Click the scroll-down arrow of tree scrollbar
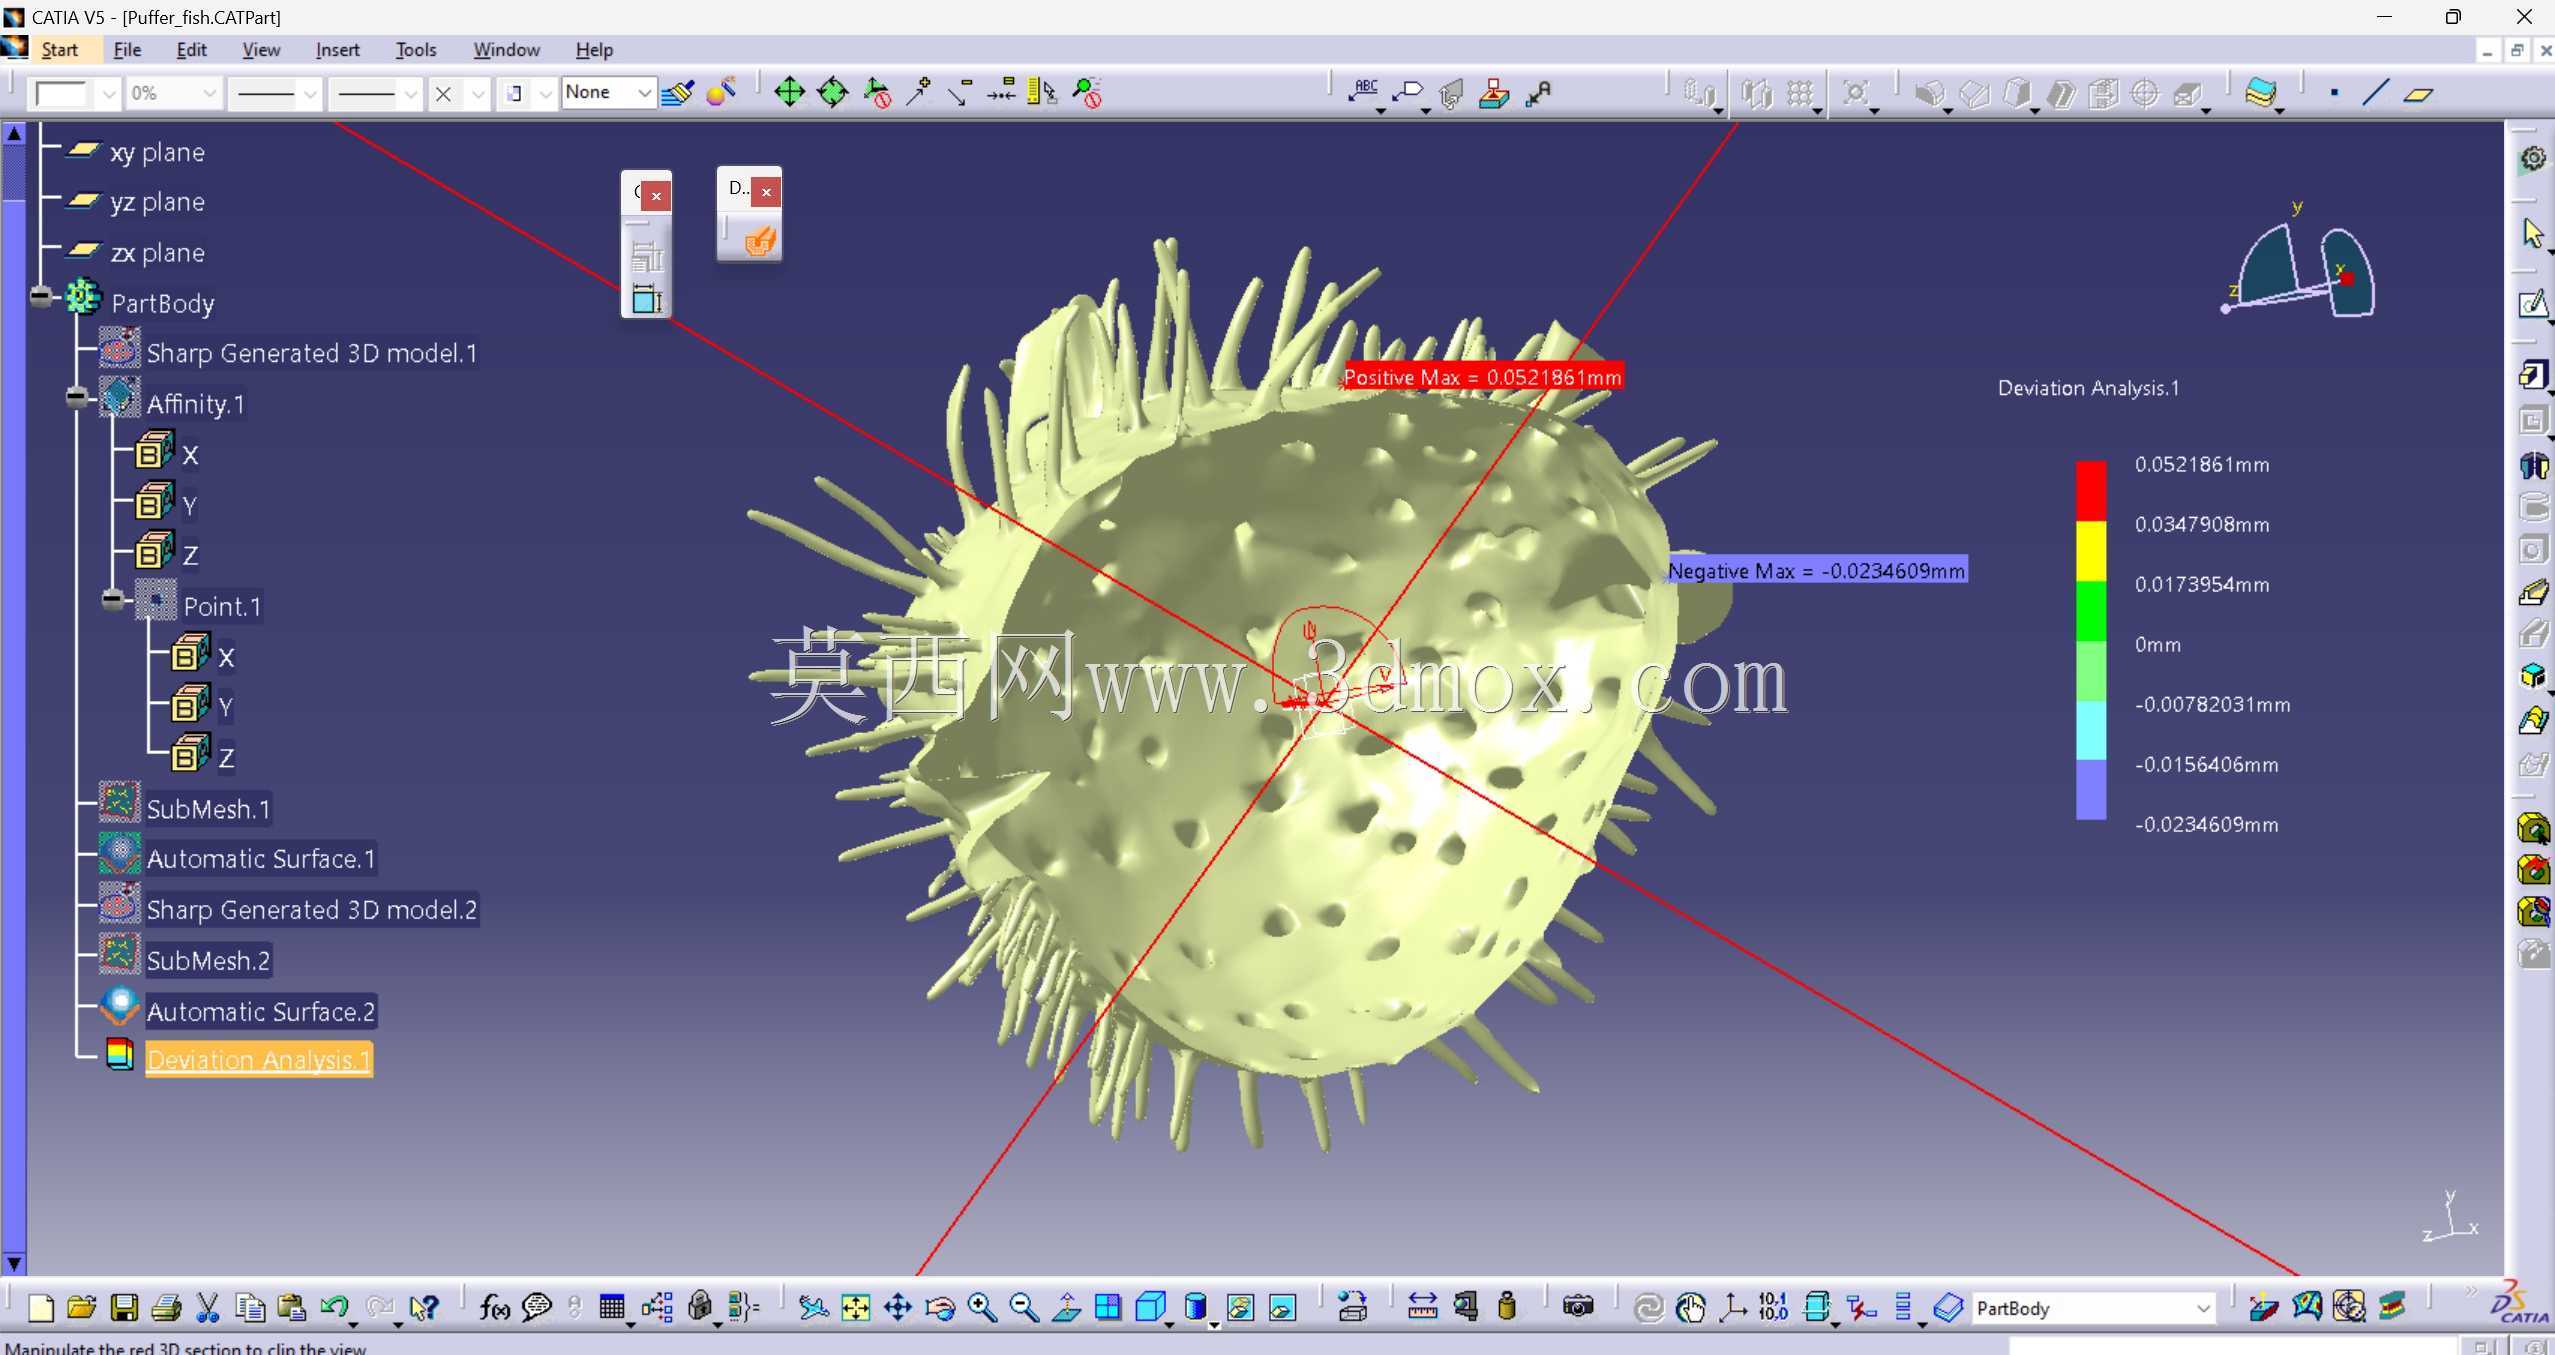 coord(14,1264)
